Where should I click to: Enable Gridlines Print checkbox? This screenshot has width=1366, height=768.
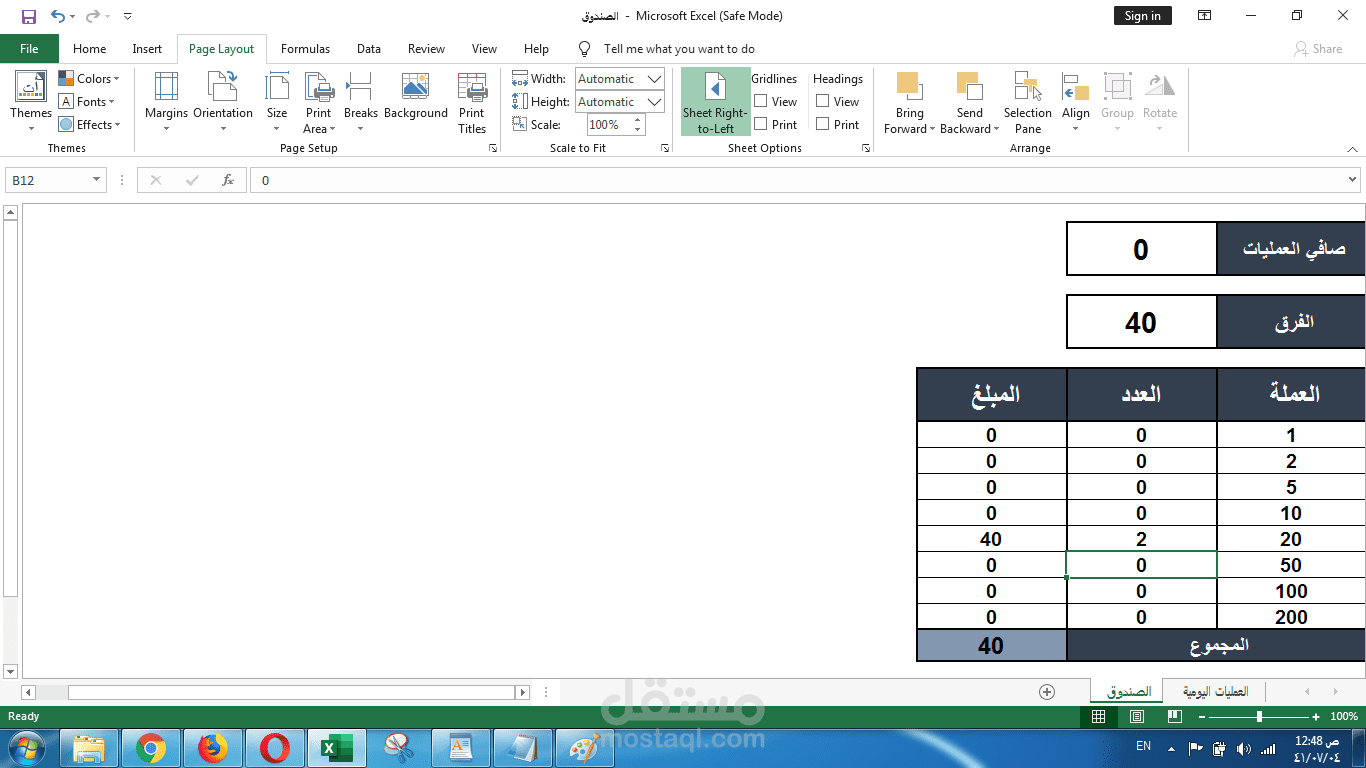(761, 124)
